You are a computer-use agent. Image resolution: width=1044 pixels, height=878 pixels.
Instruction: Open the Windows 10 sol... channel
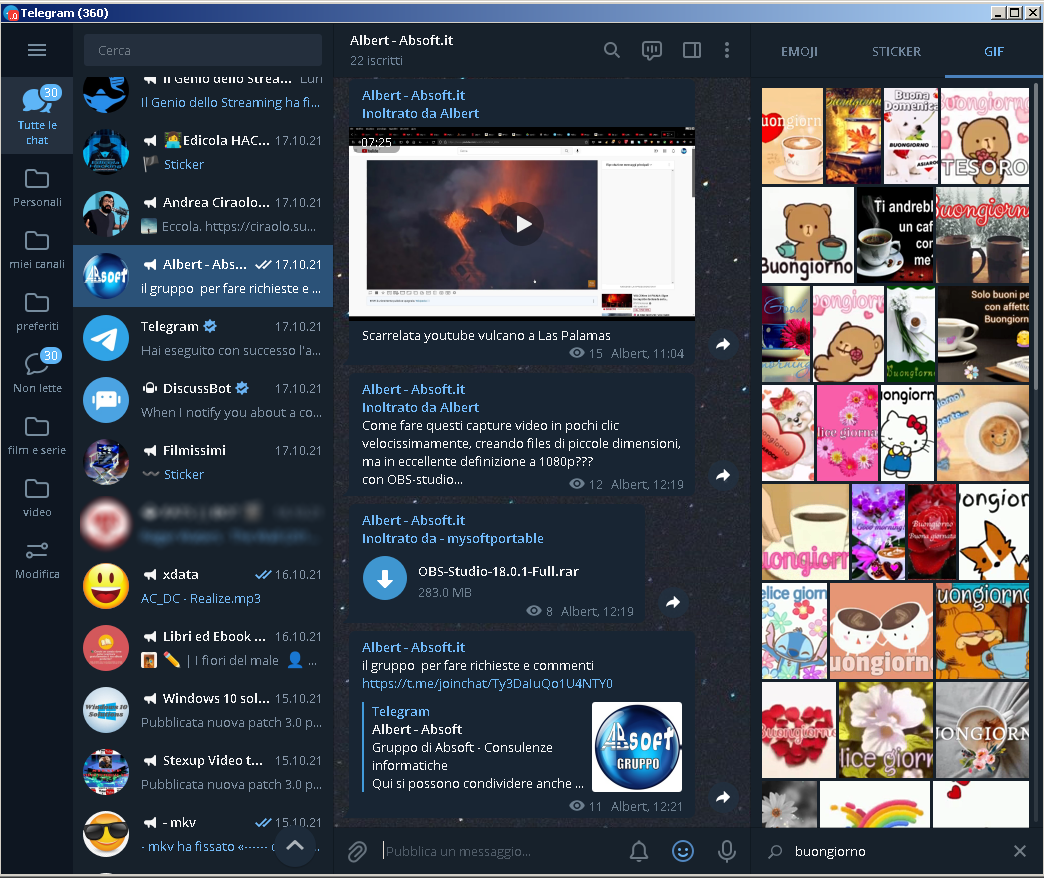coord(203,710)
